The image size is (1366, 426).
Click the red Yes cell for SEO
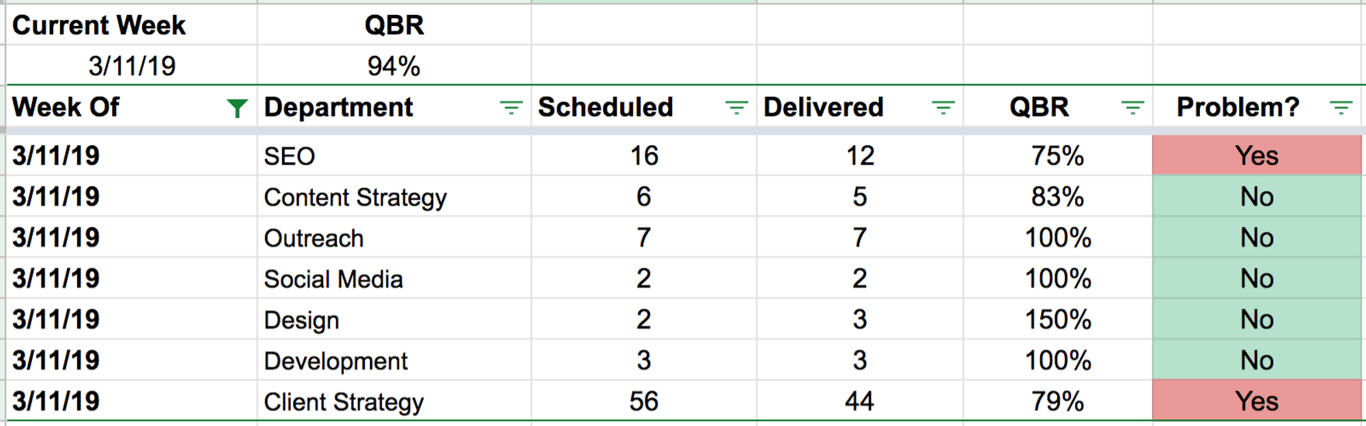[x=1257, y=155]
